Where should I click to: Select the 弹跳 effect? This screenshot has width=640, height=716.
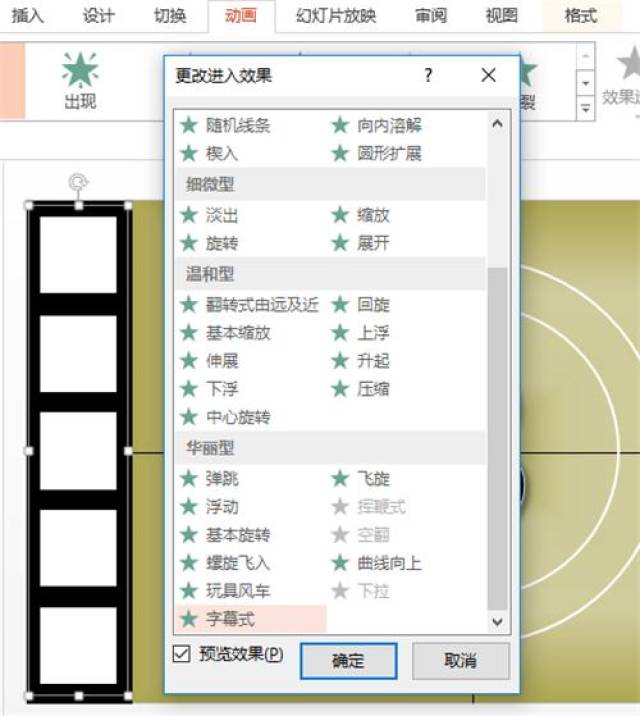click(209, 479)
